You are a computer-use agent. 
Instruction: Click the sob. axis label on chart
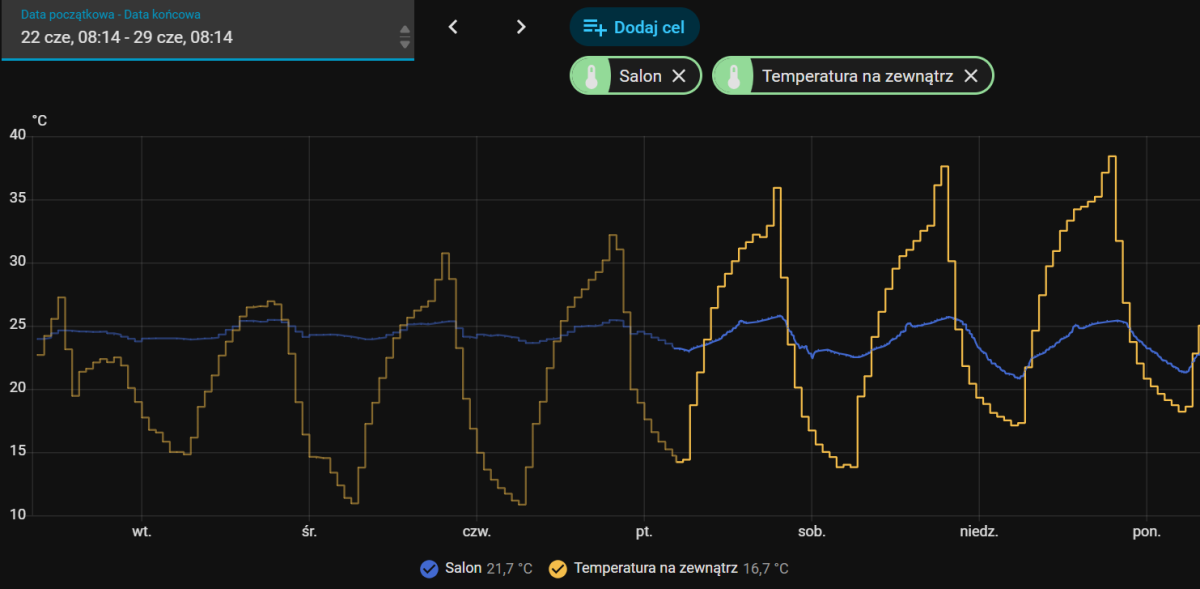click(x=811, y=533)
